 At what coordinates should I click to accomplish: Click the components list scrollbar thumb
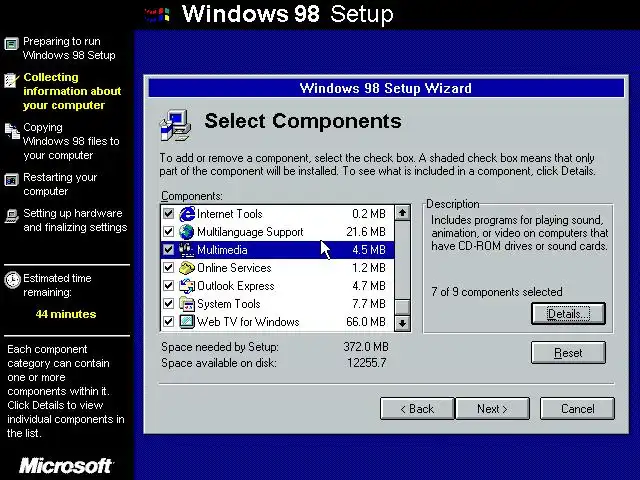pyautogui.click(x=402, y=307)
